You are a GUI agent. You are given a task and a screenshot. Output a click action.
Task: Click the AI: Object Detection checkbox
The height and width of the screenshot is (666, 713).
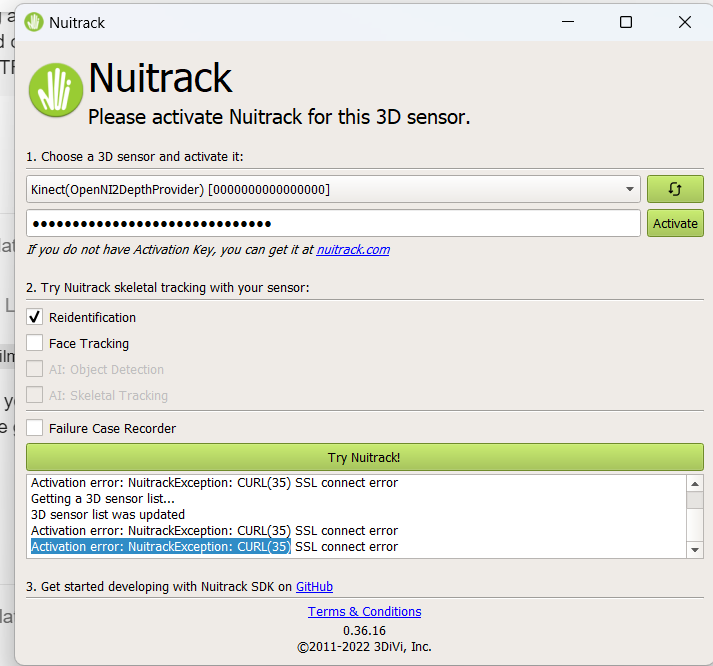35,369
